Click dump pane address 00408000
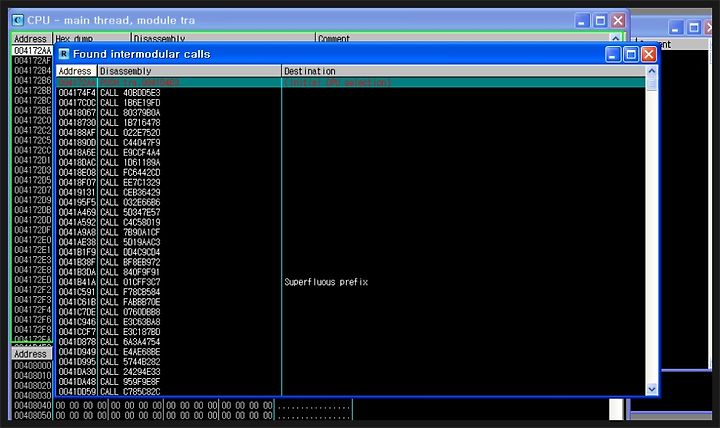Image resolution: width=720 pixels, height=428 pixels. pos(32,366)
